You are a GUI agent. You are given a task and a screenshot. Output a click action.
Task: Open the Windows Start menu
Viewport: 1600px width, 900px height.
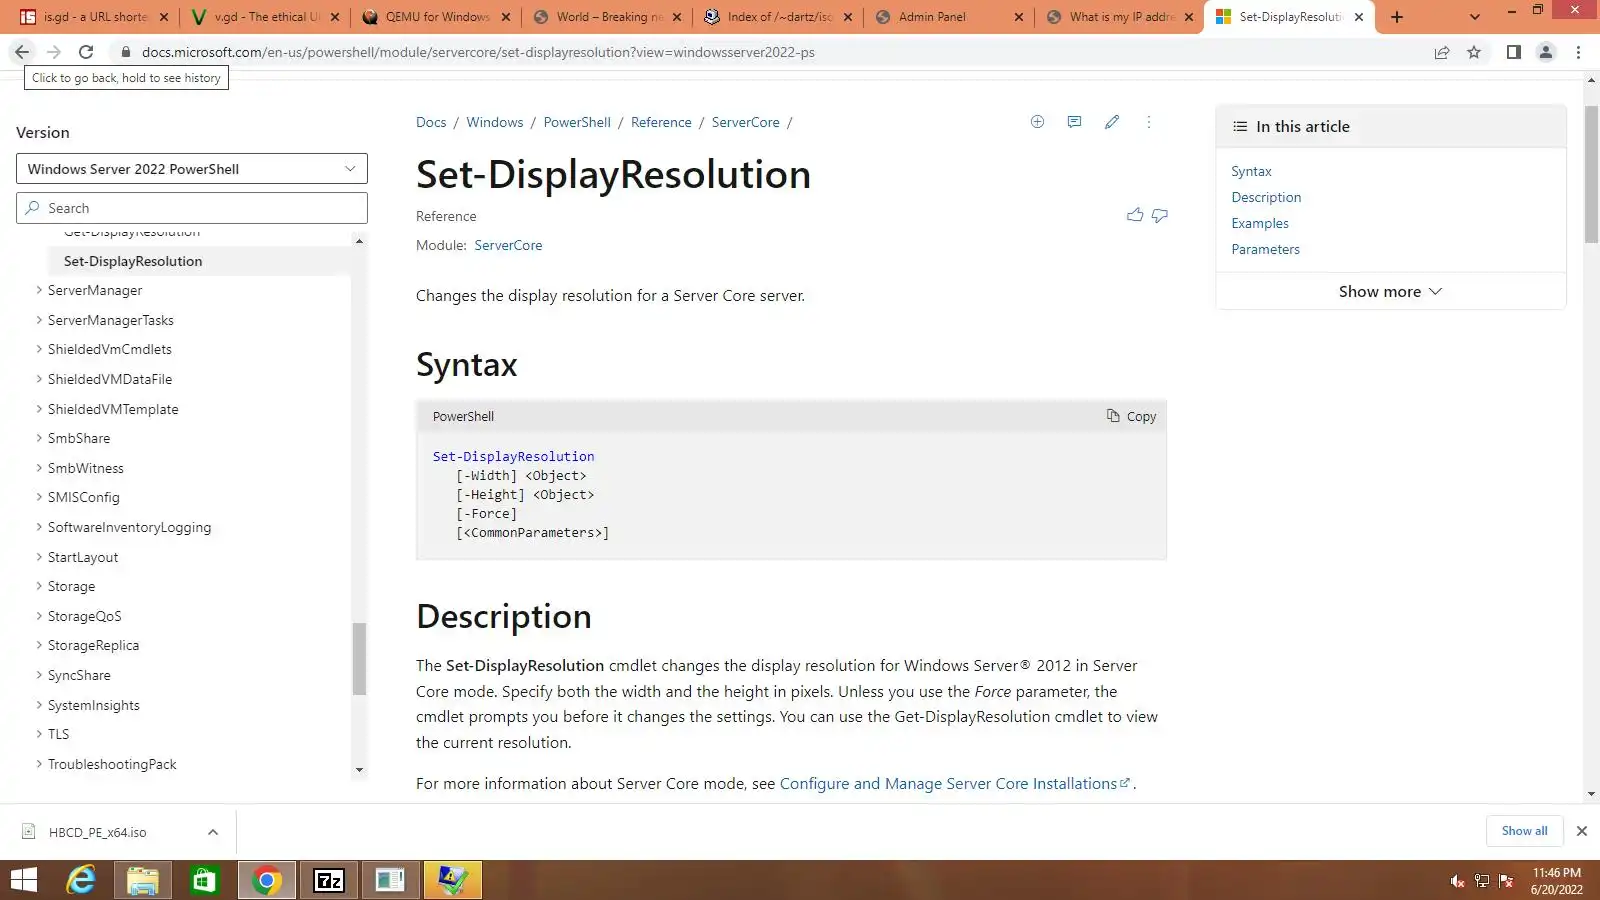(24, 880)
